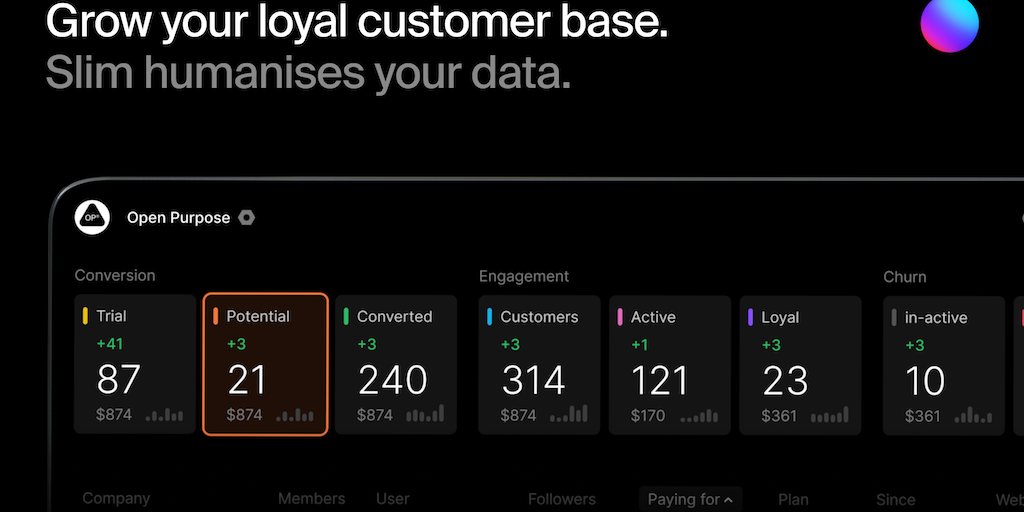This screenshot has width=1024, height=512.
Task: Open the Converted segment card
Action: coord(395,364)
